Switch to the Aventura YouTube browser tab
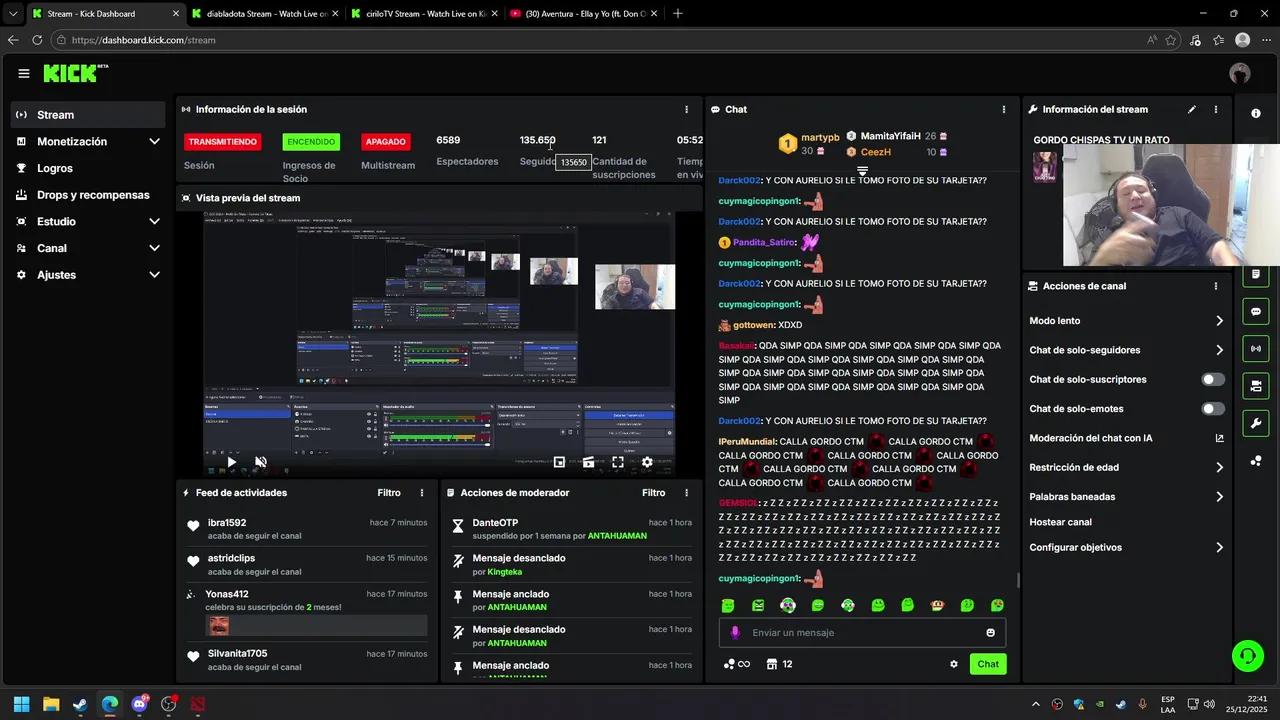Image resolution: width=1280 pixels, height=720 pixels. pos(585,14)
